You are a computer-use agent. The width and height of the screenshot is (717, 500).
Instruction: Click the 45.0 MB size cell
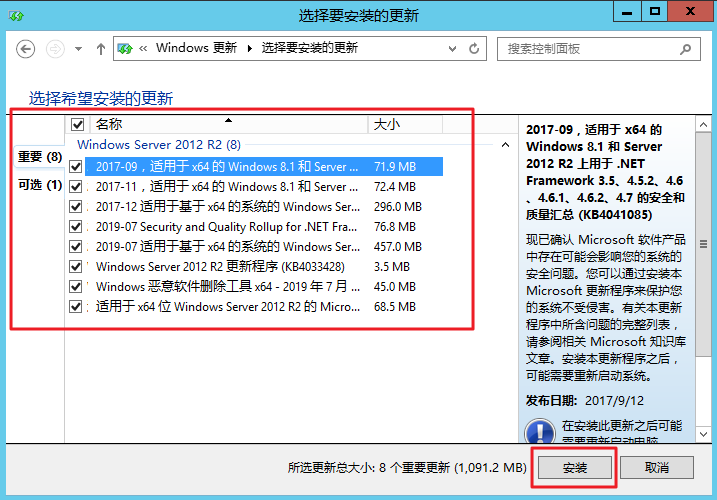[x=395, y=287]
